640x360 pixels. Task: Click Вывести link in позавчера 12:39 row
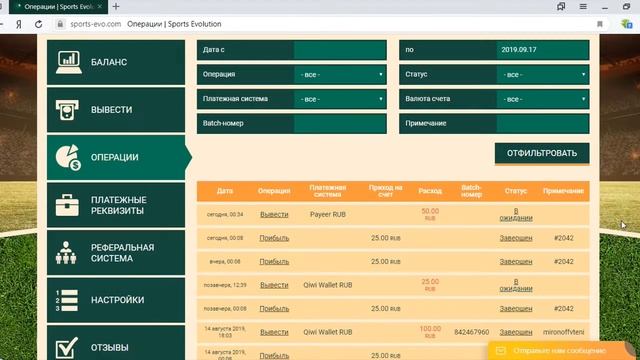click(274, 285)
